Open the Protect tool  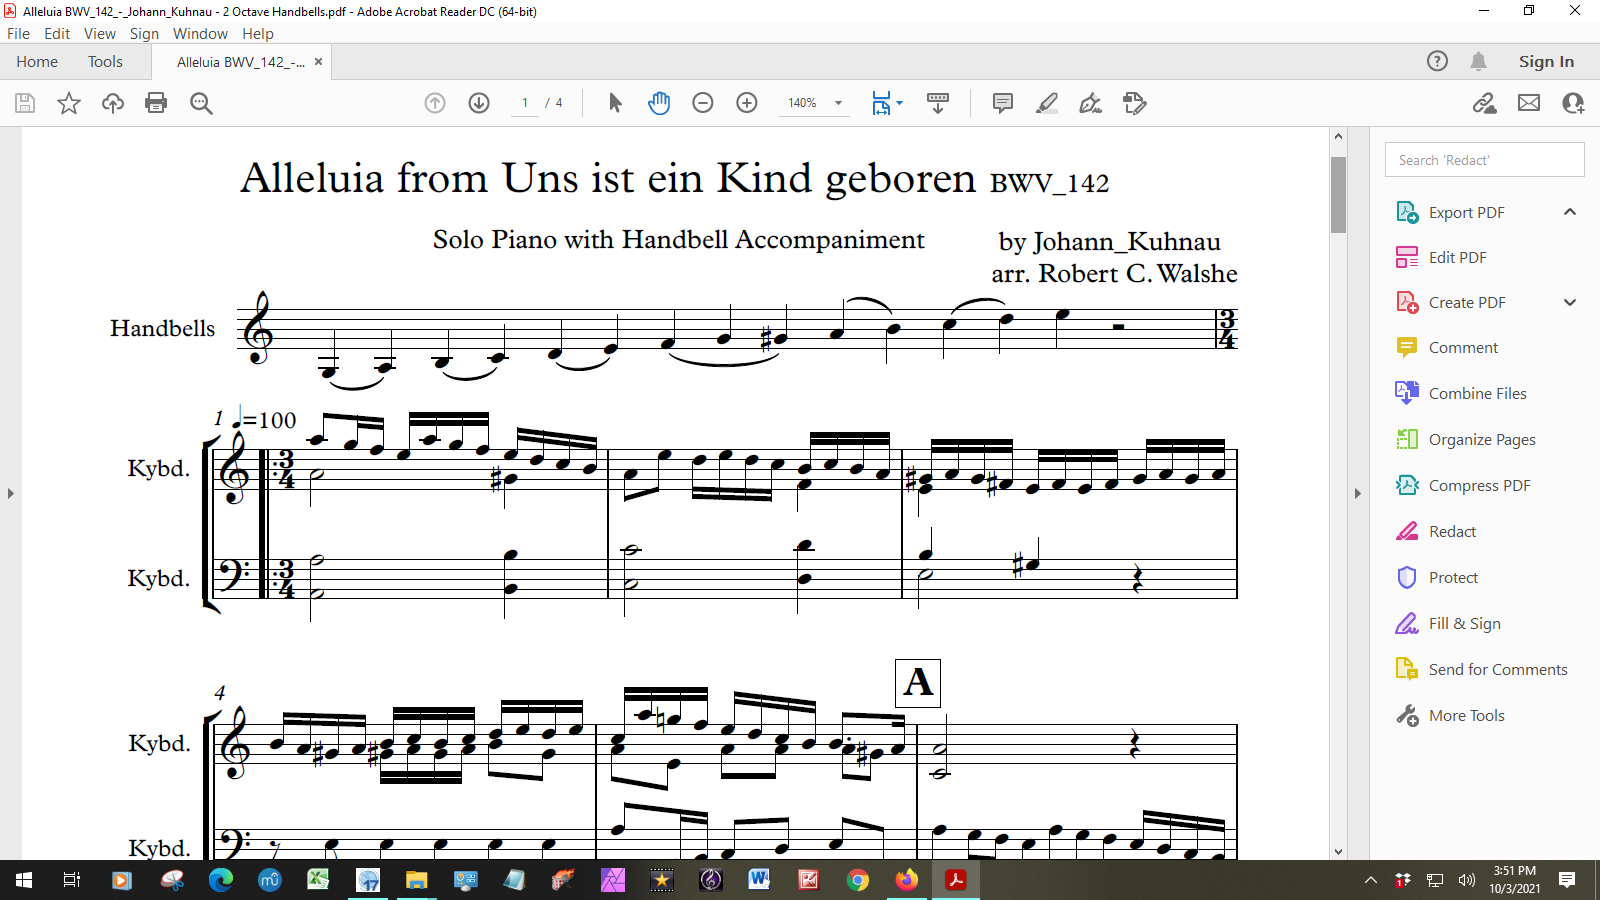tap(1453, 577)
